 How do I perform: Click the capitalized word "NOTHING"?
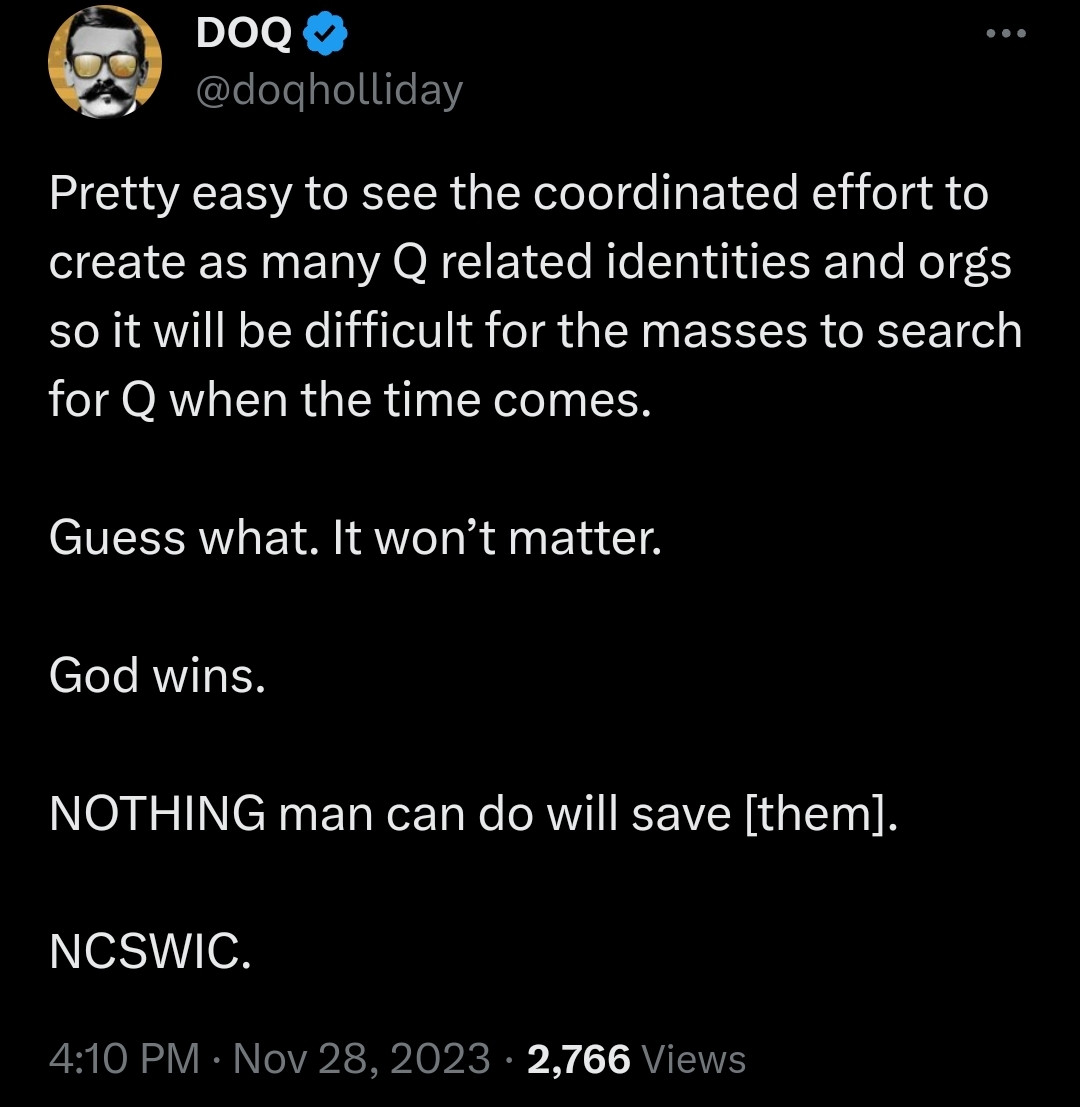click(157, 815)
